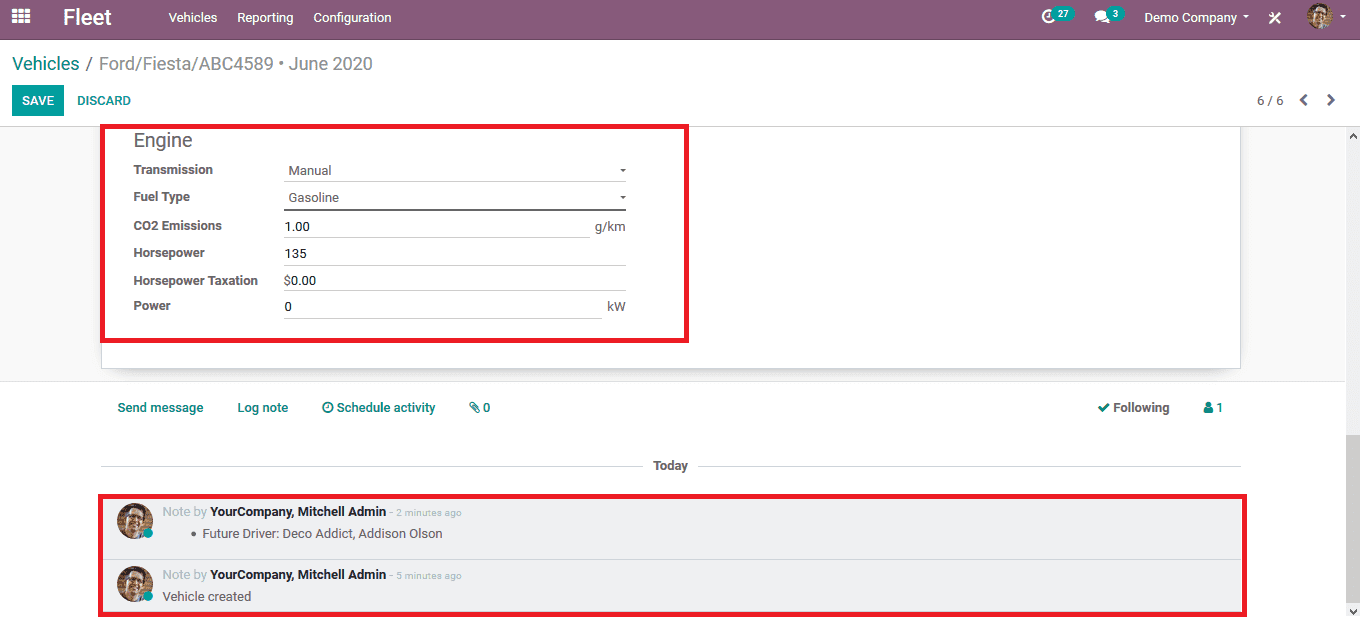Click the Fuel Type field label
The height and width of the screenshot is (623, 1363).
click(162, 197)
